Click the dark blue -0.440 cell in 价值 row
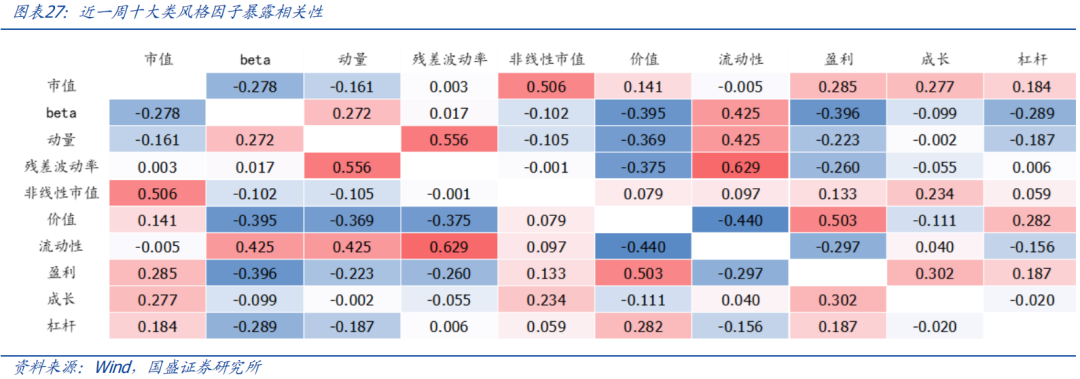The width and height of the screenshot is (1080, 379). [740, 220]
